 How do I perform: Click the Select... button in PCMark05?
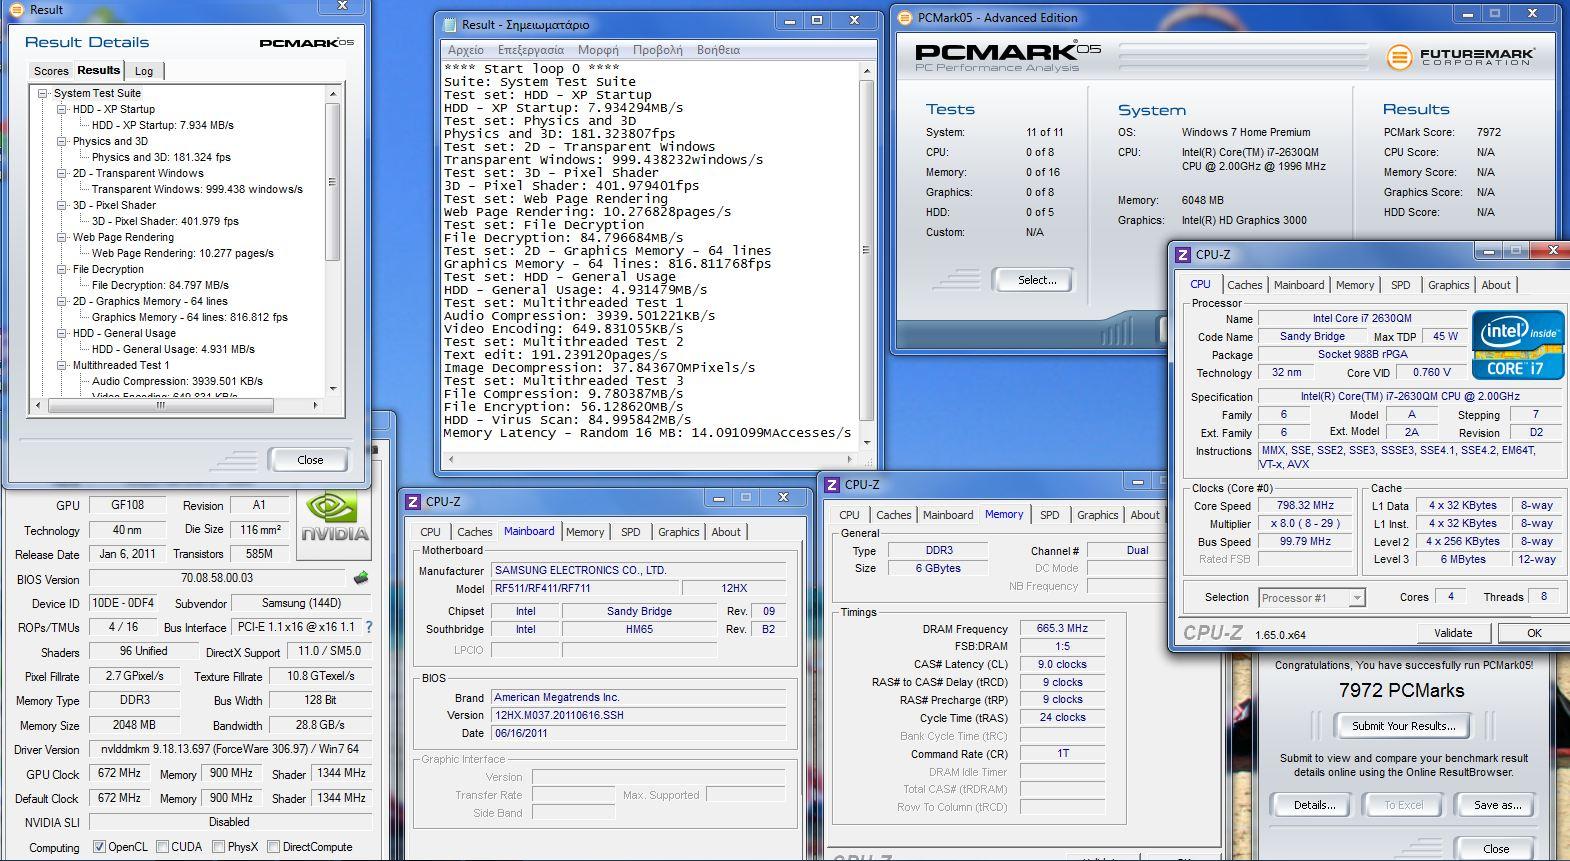coord(1036,280)
